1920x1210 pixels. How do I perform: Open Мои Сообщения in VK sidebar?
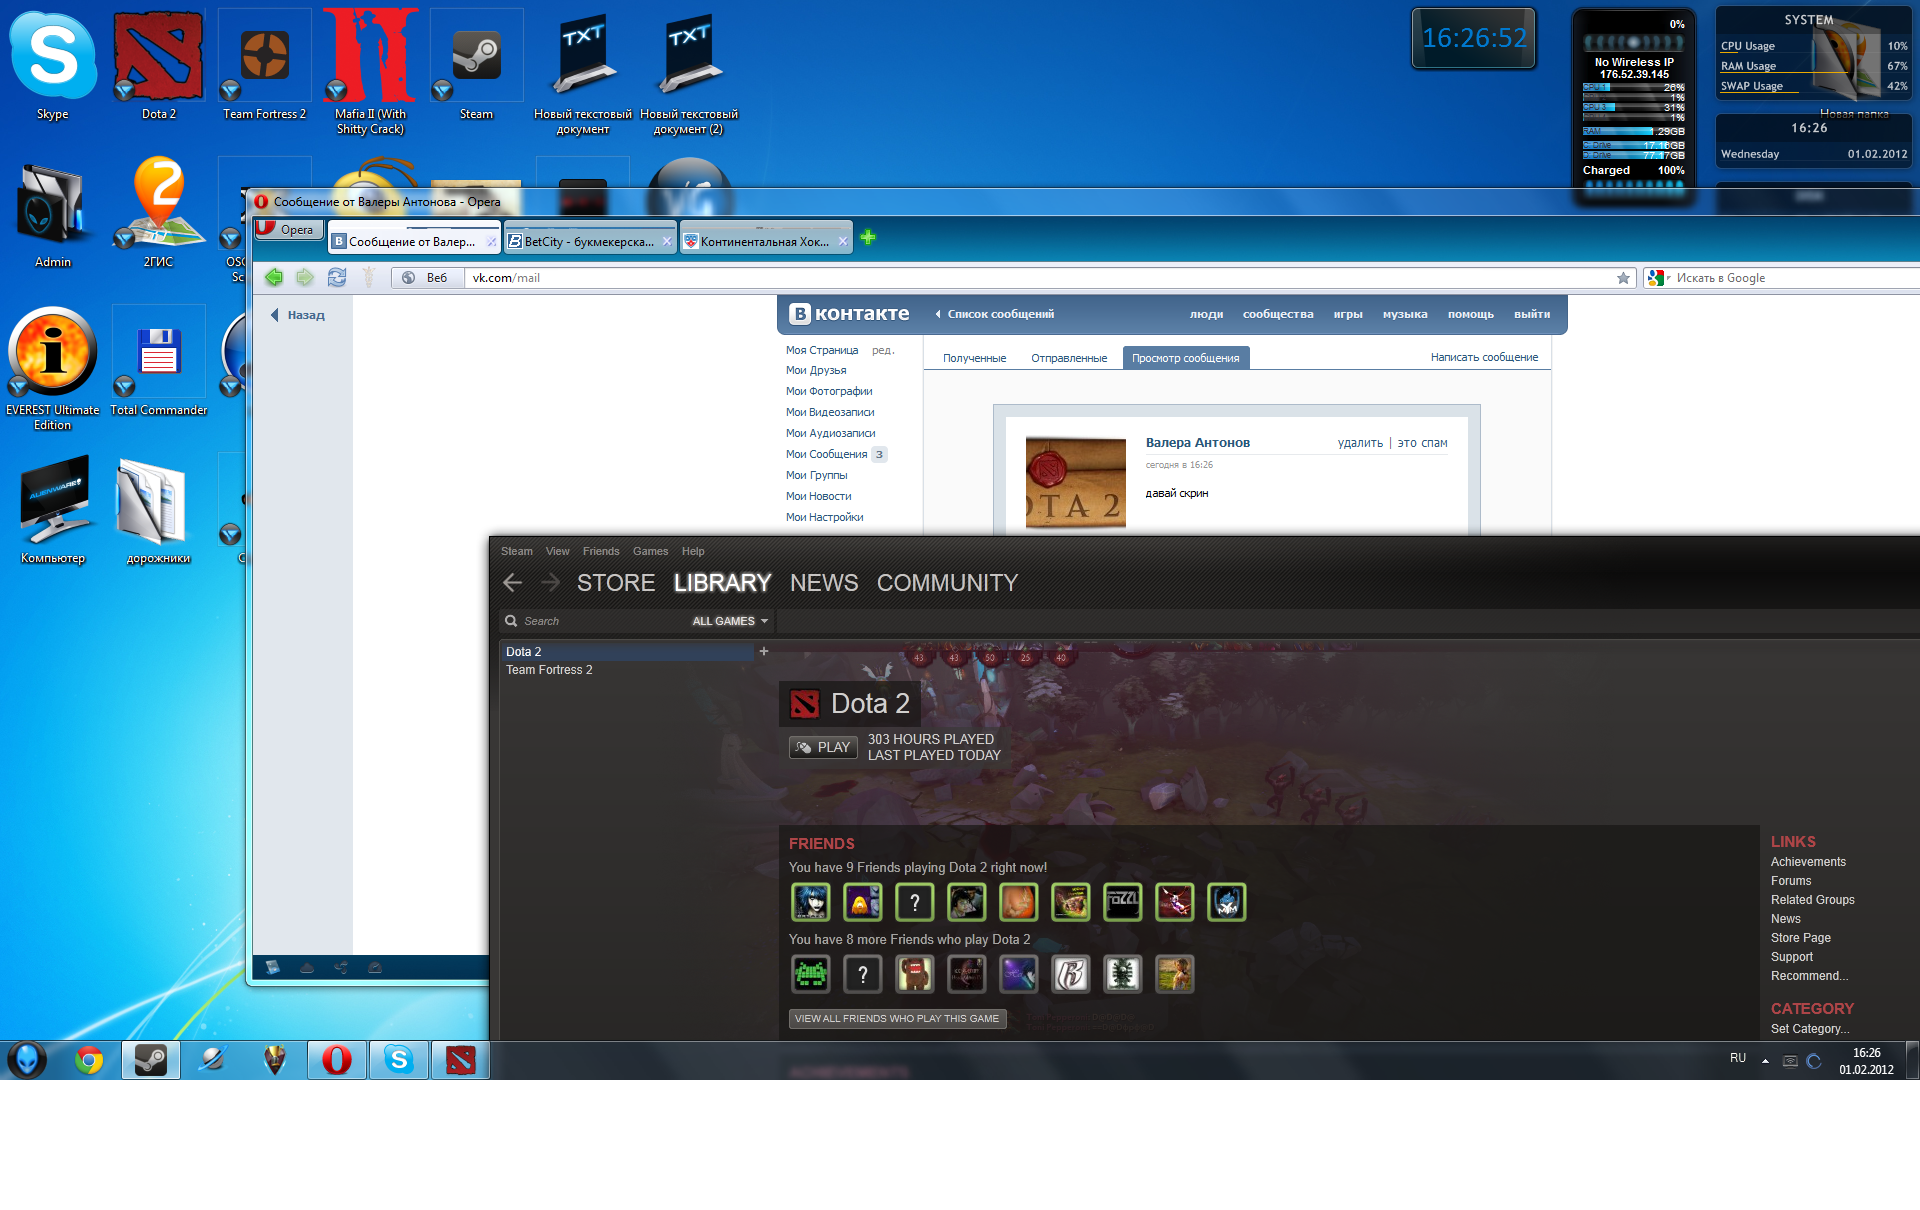[826, 454]
